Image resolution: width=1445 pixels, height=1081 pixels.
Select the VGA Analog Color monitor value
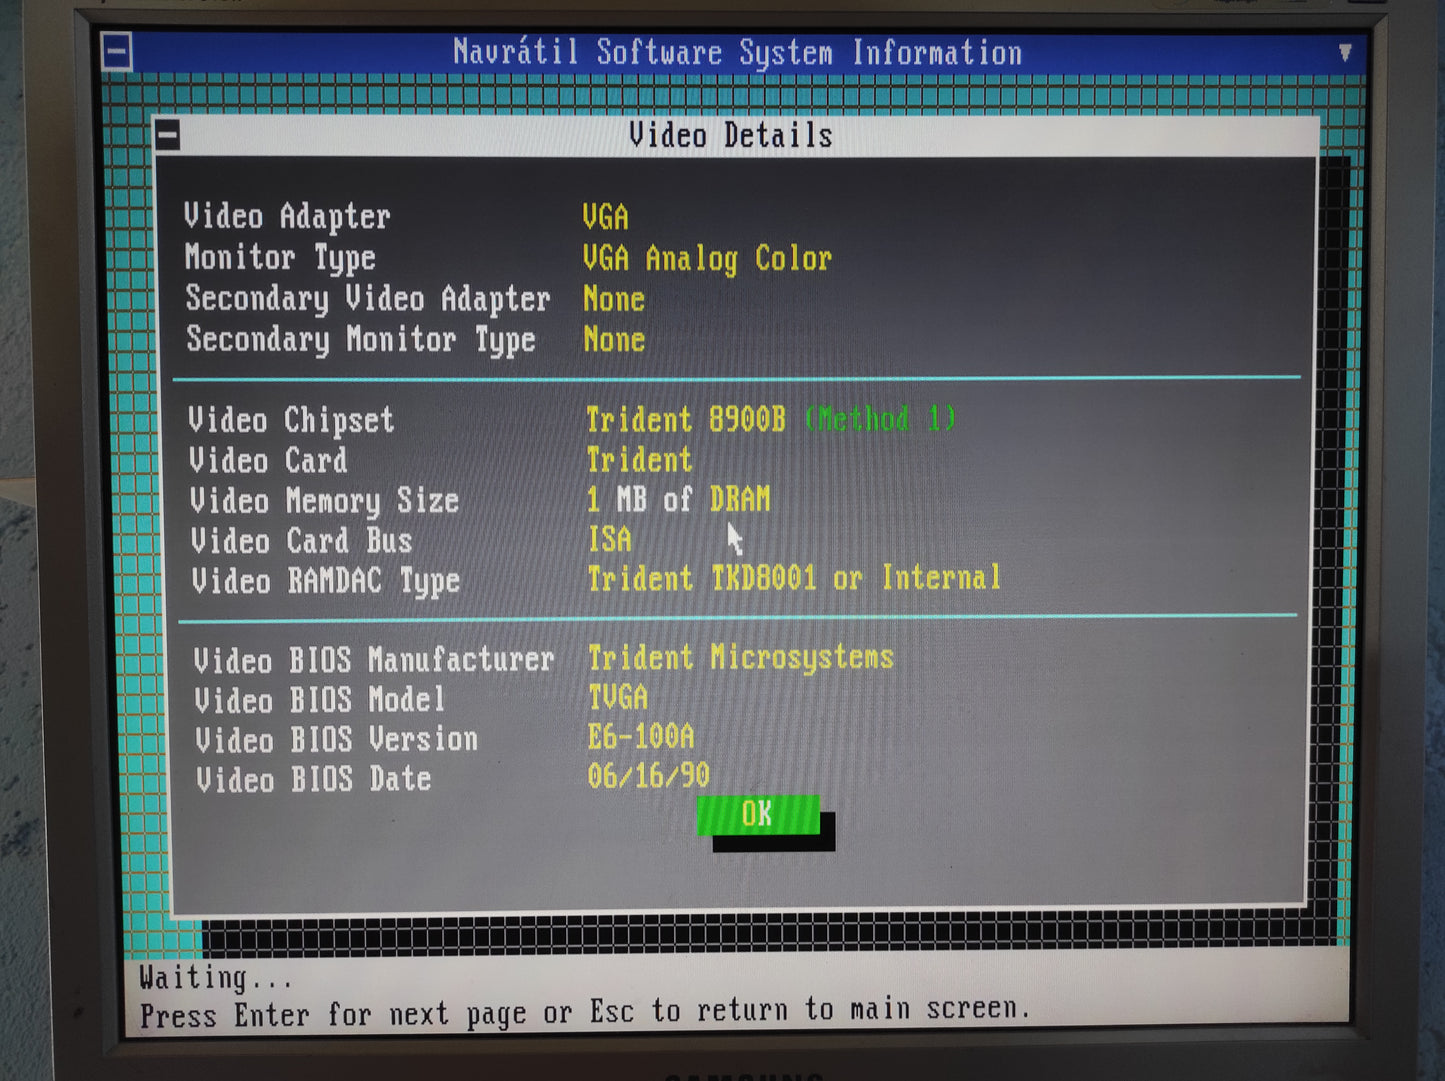pos(707,259)
